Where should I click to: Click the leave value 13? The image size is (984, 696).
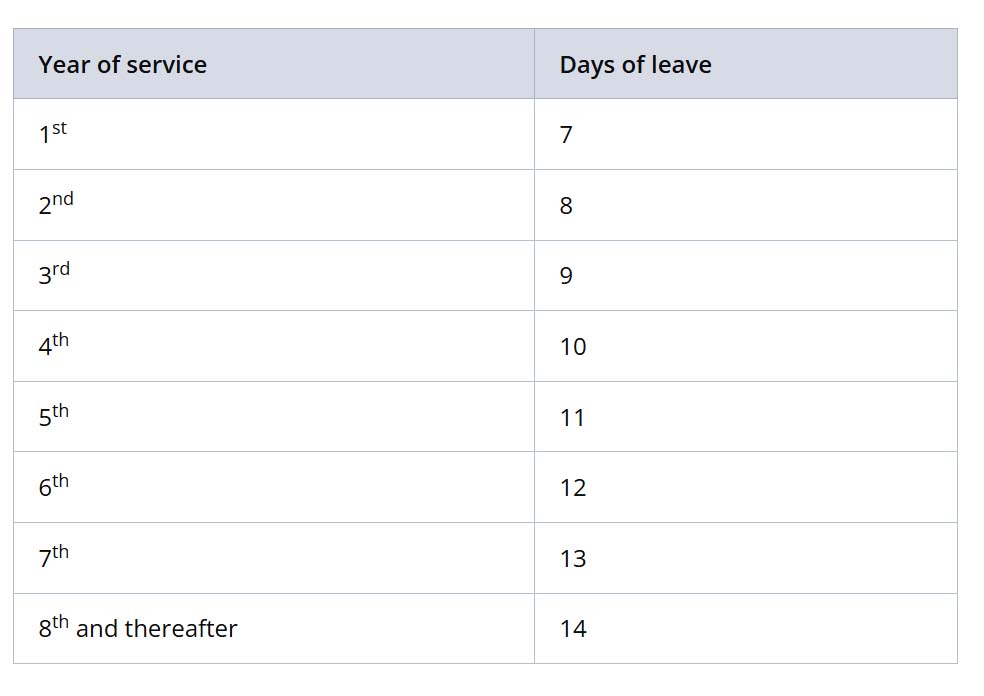tap(573, 559)
